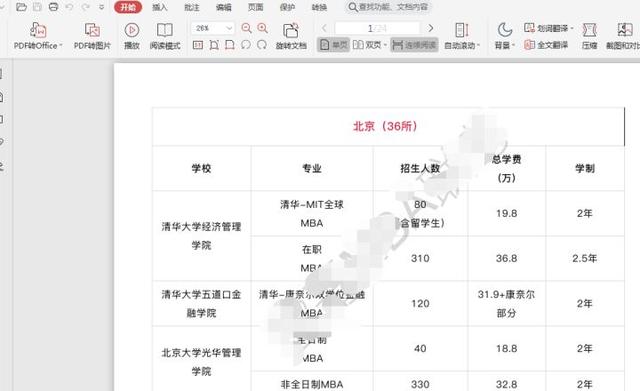Click the fit width icon
The width and height of the screenshot is (640, 391).
(230, 45)
